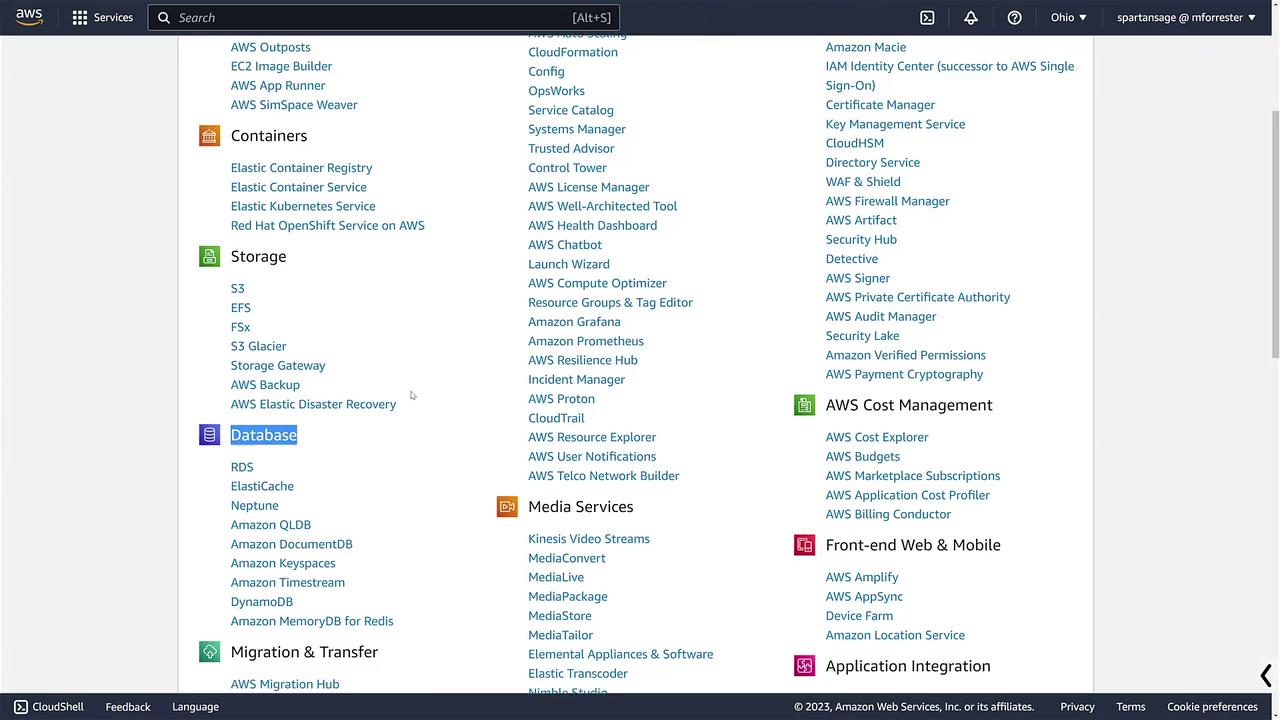Open the Kinesis Video Streams link
Viewport: 1280px width, 720px height.
pos(589,539)
